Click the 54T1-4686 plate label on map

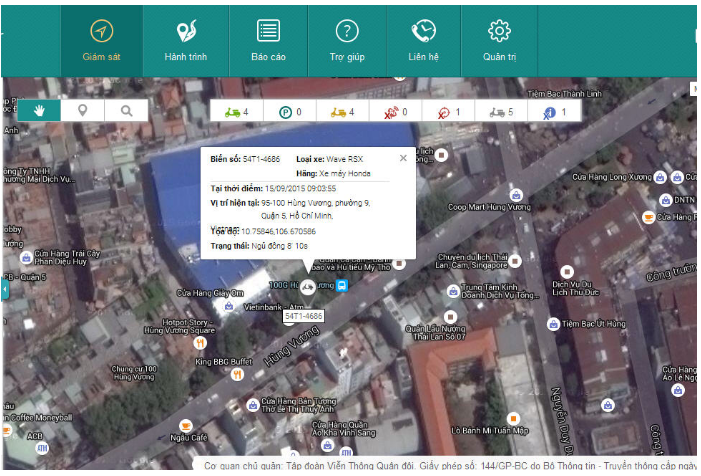[303, 316]
